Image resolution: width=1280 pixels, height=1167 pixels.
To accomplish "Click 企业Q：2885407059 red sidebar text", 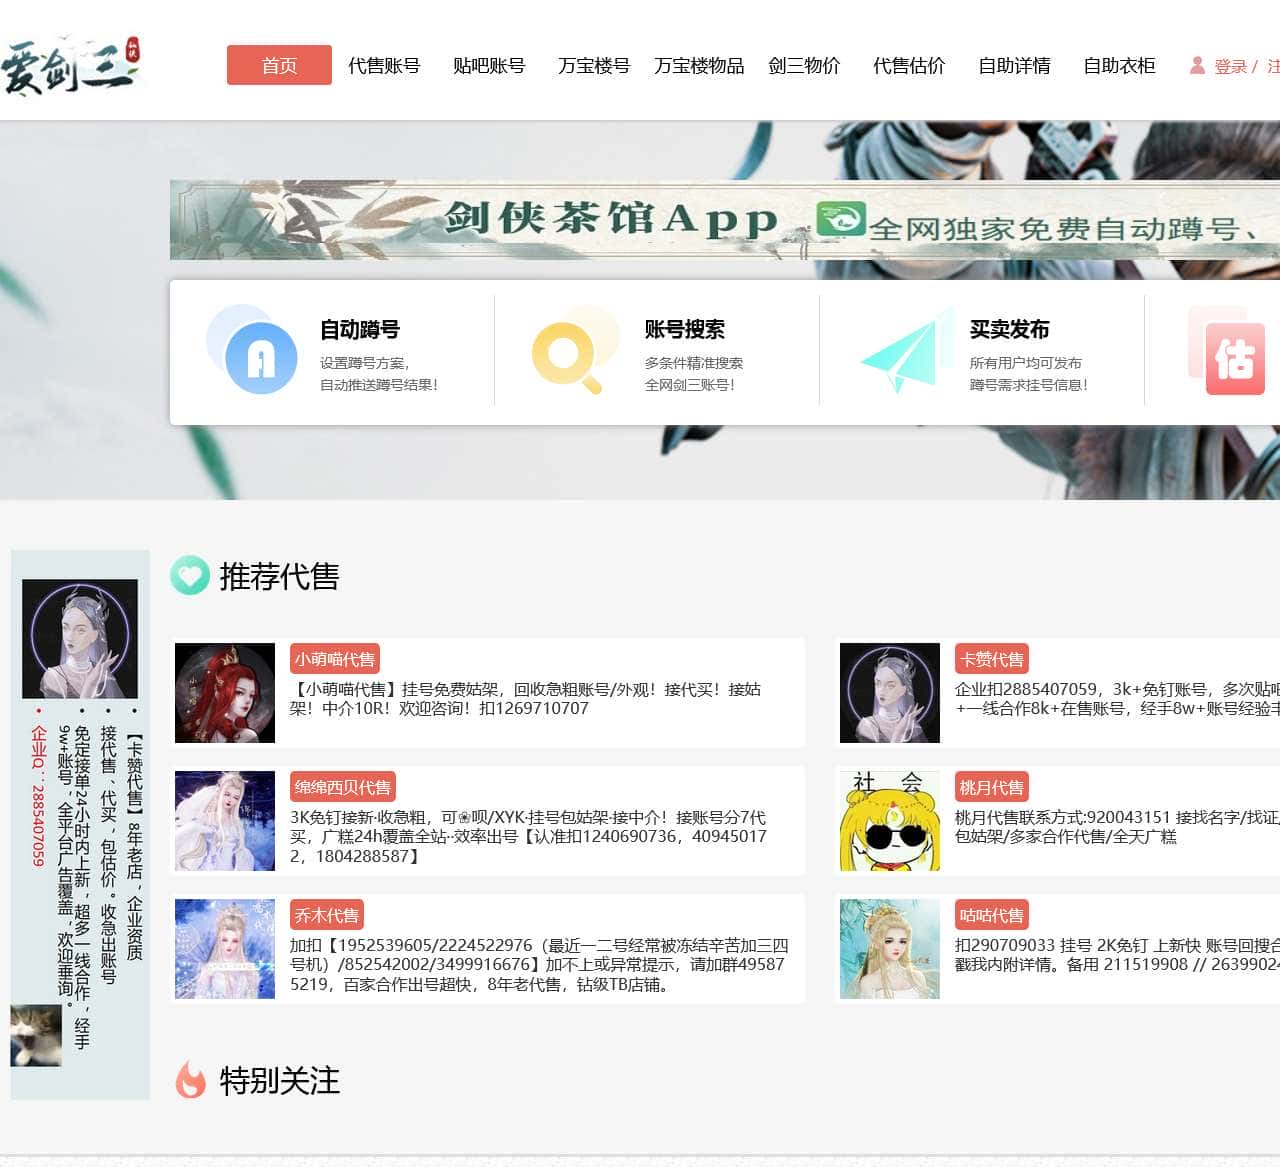I will 38,795.
